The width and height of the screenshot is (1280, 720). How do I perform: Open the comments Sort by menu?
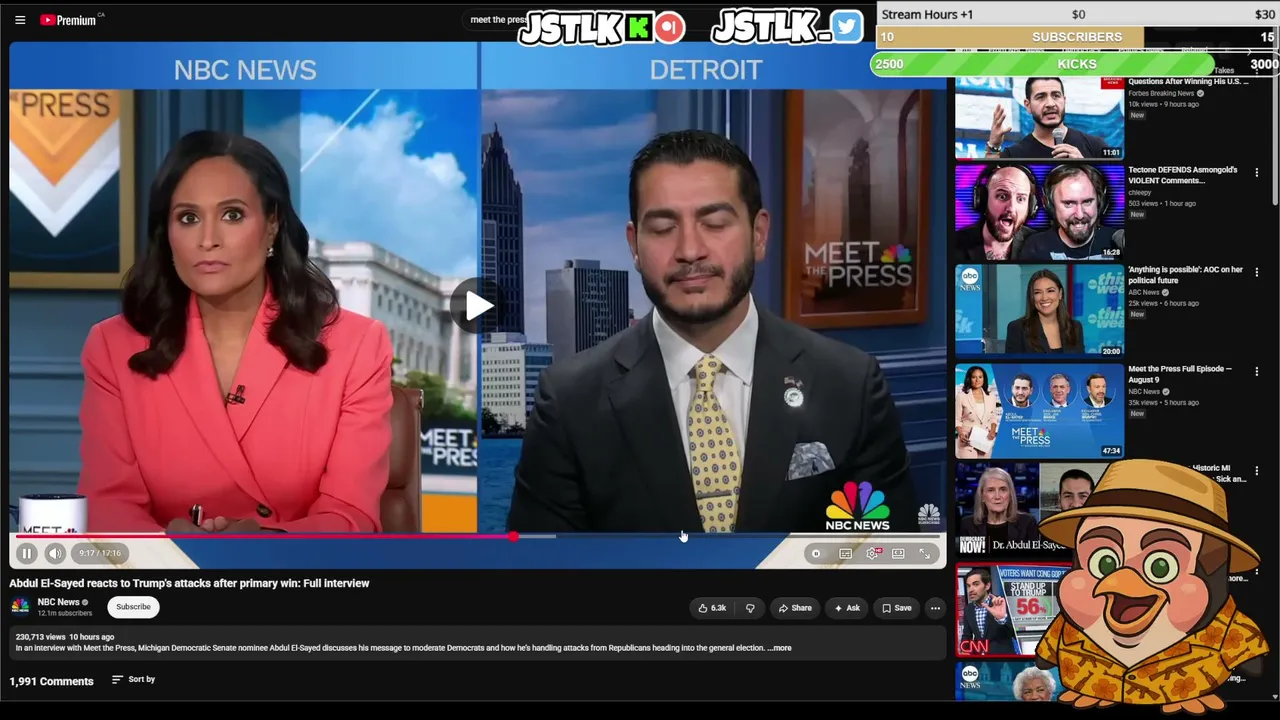click(133, 680)
